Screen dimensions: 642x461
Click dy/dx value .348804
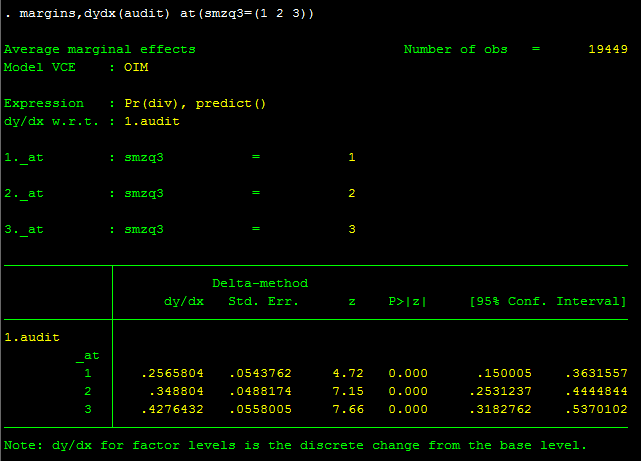point(176,391)
